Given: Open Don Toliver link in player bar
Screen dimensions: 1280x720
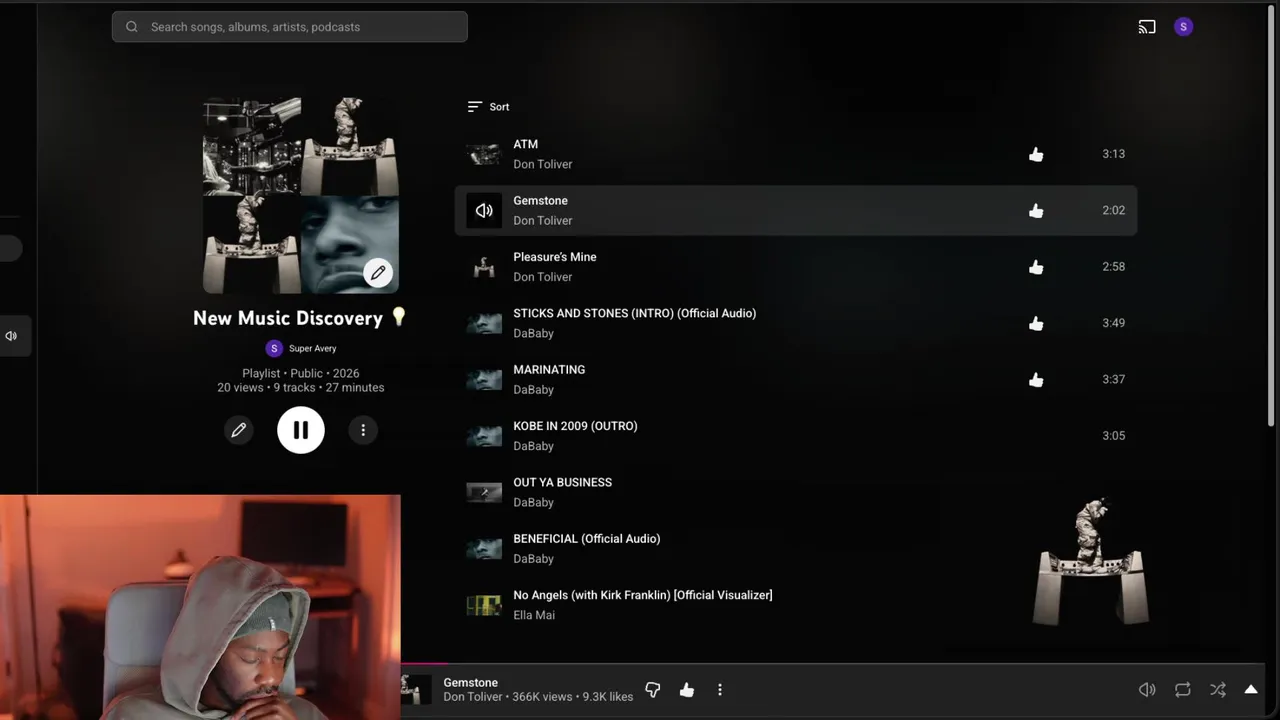Looking at the screenshot, I should tap(473, 697).
